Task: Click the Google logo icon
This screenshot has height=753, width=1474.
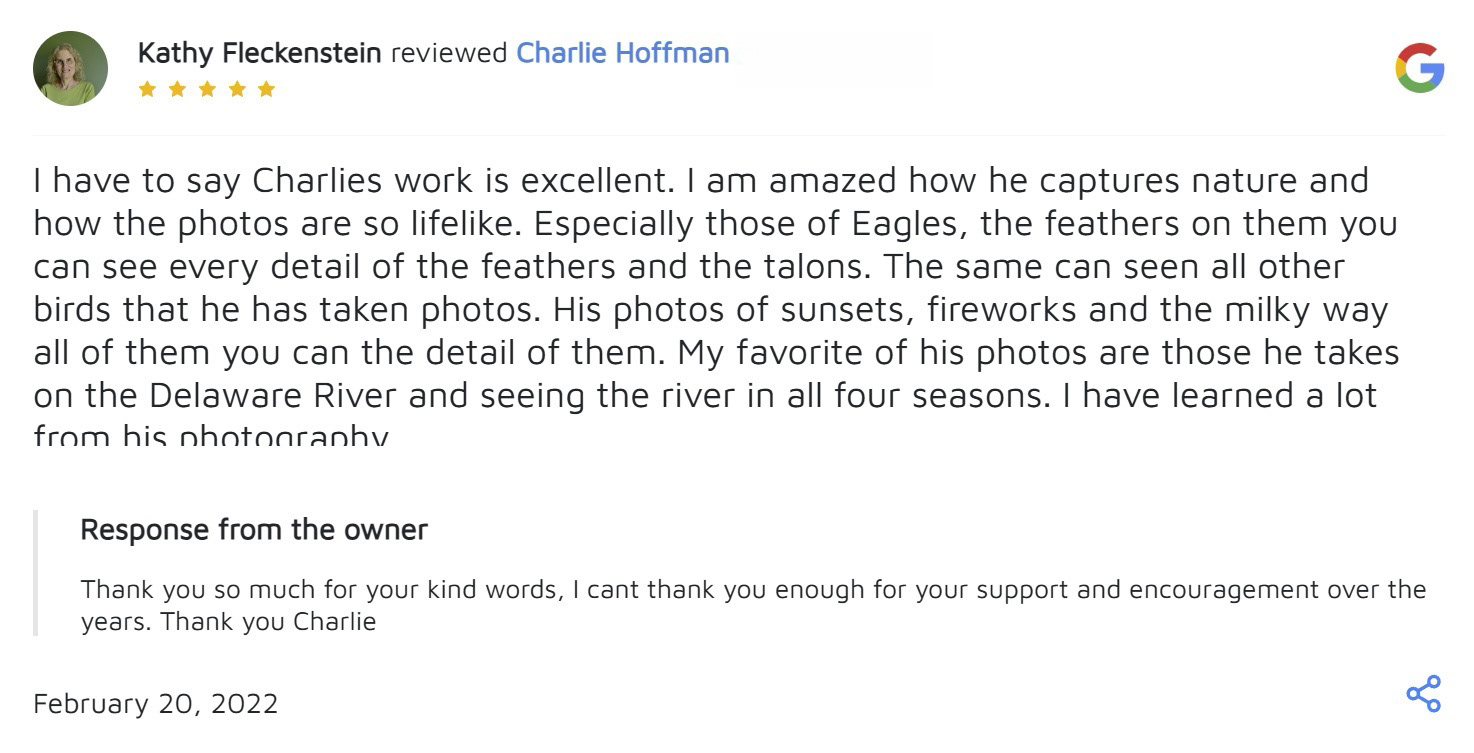Action: (x=1419, y=68)
